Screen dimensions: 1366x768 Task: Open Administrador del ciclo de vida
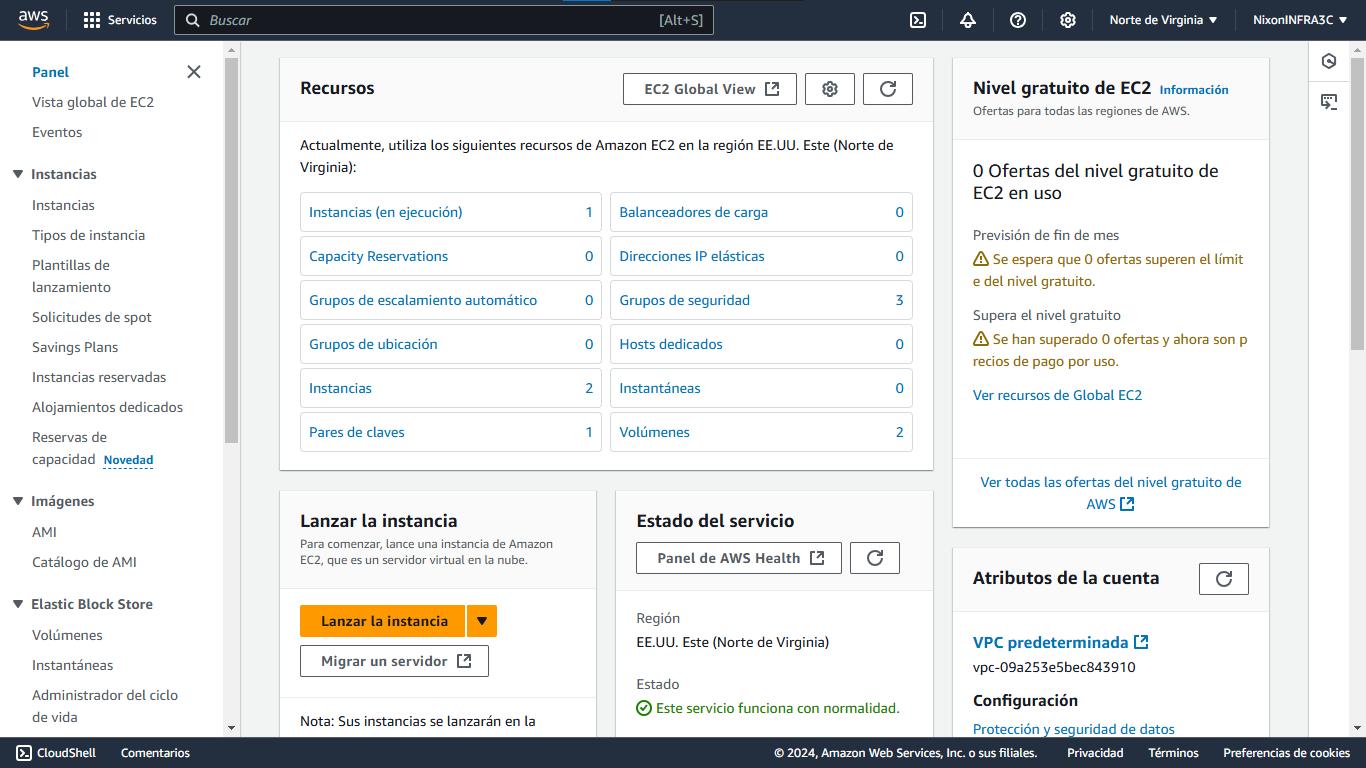point(105,706)
